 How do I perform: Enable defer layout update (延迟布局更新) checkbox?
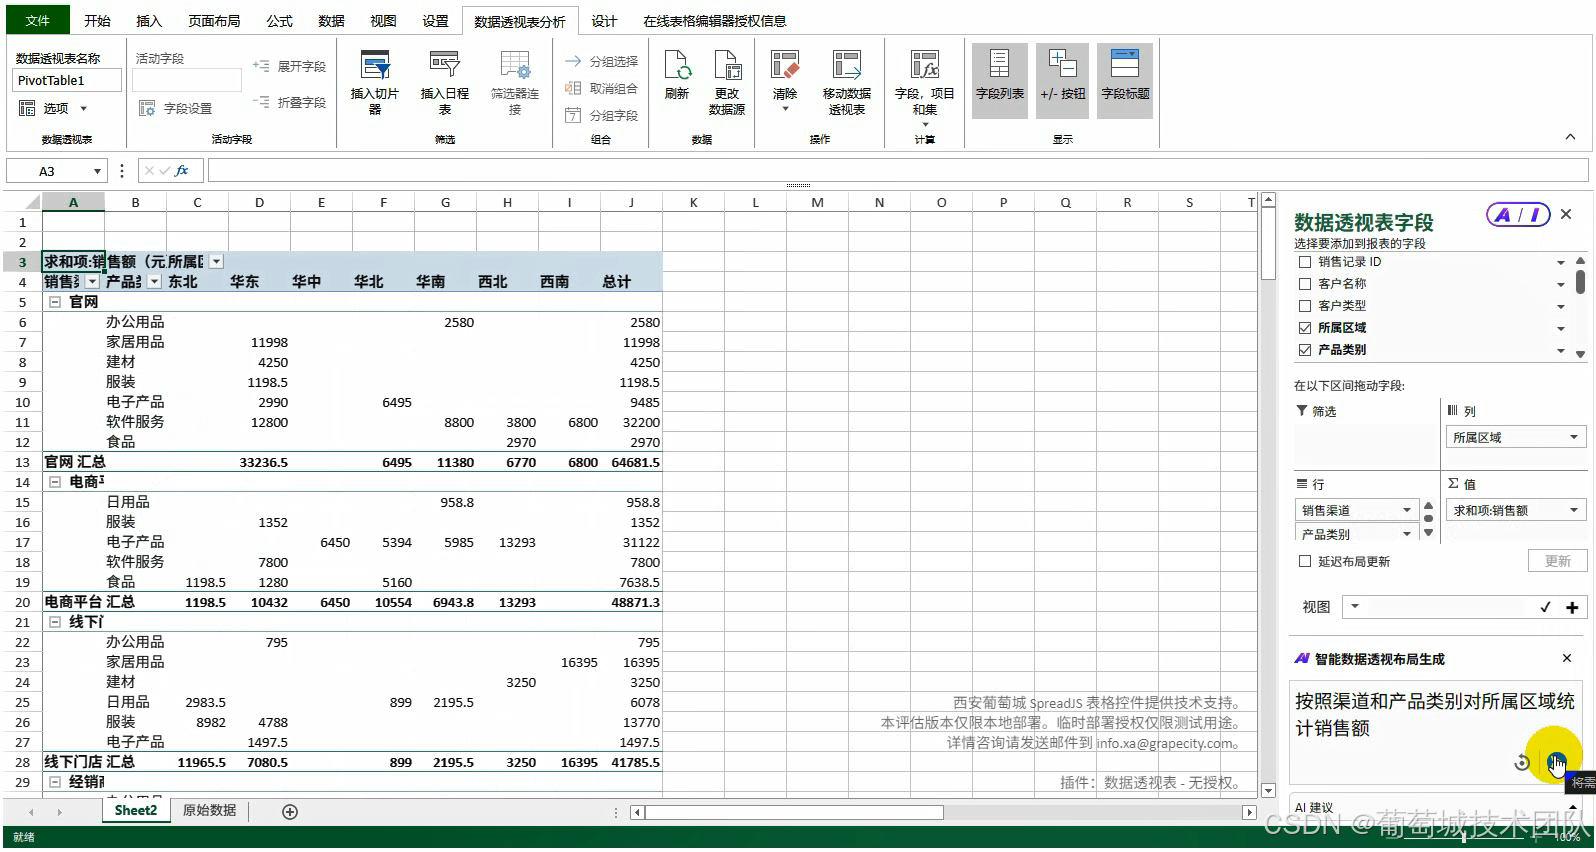point(1304,562)
